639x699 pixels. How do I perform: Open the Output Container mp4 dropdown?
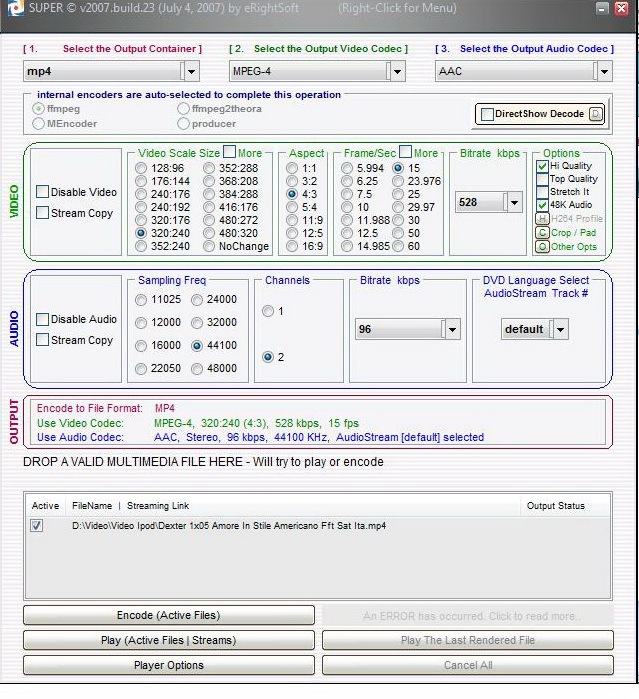coord(190,71)
